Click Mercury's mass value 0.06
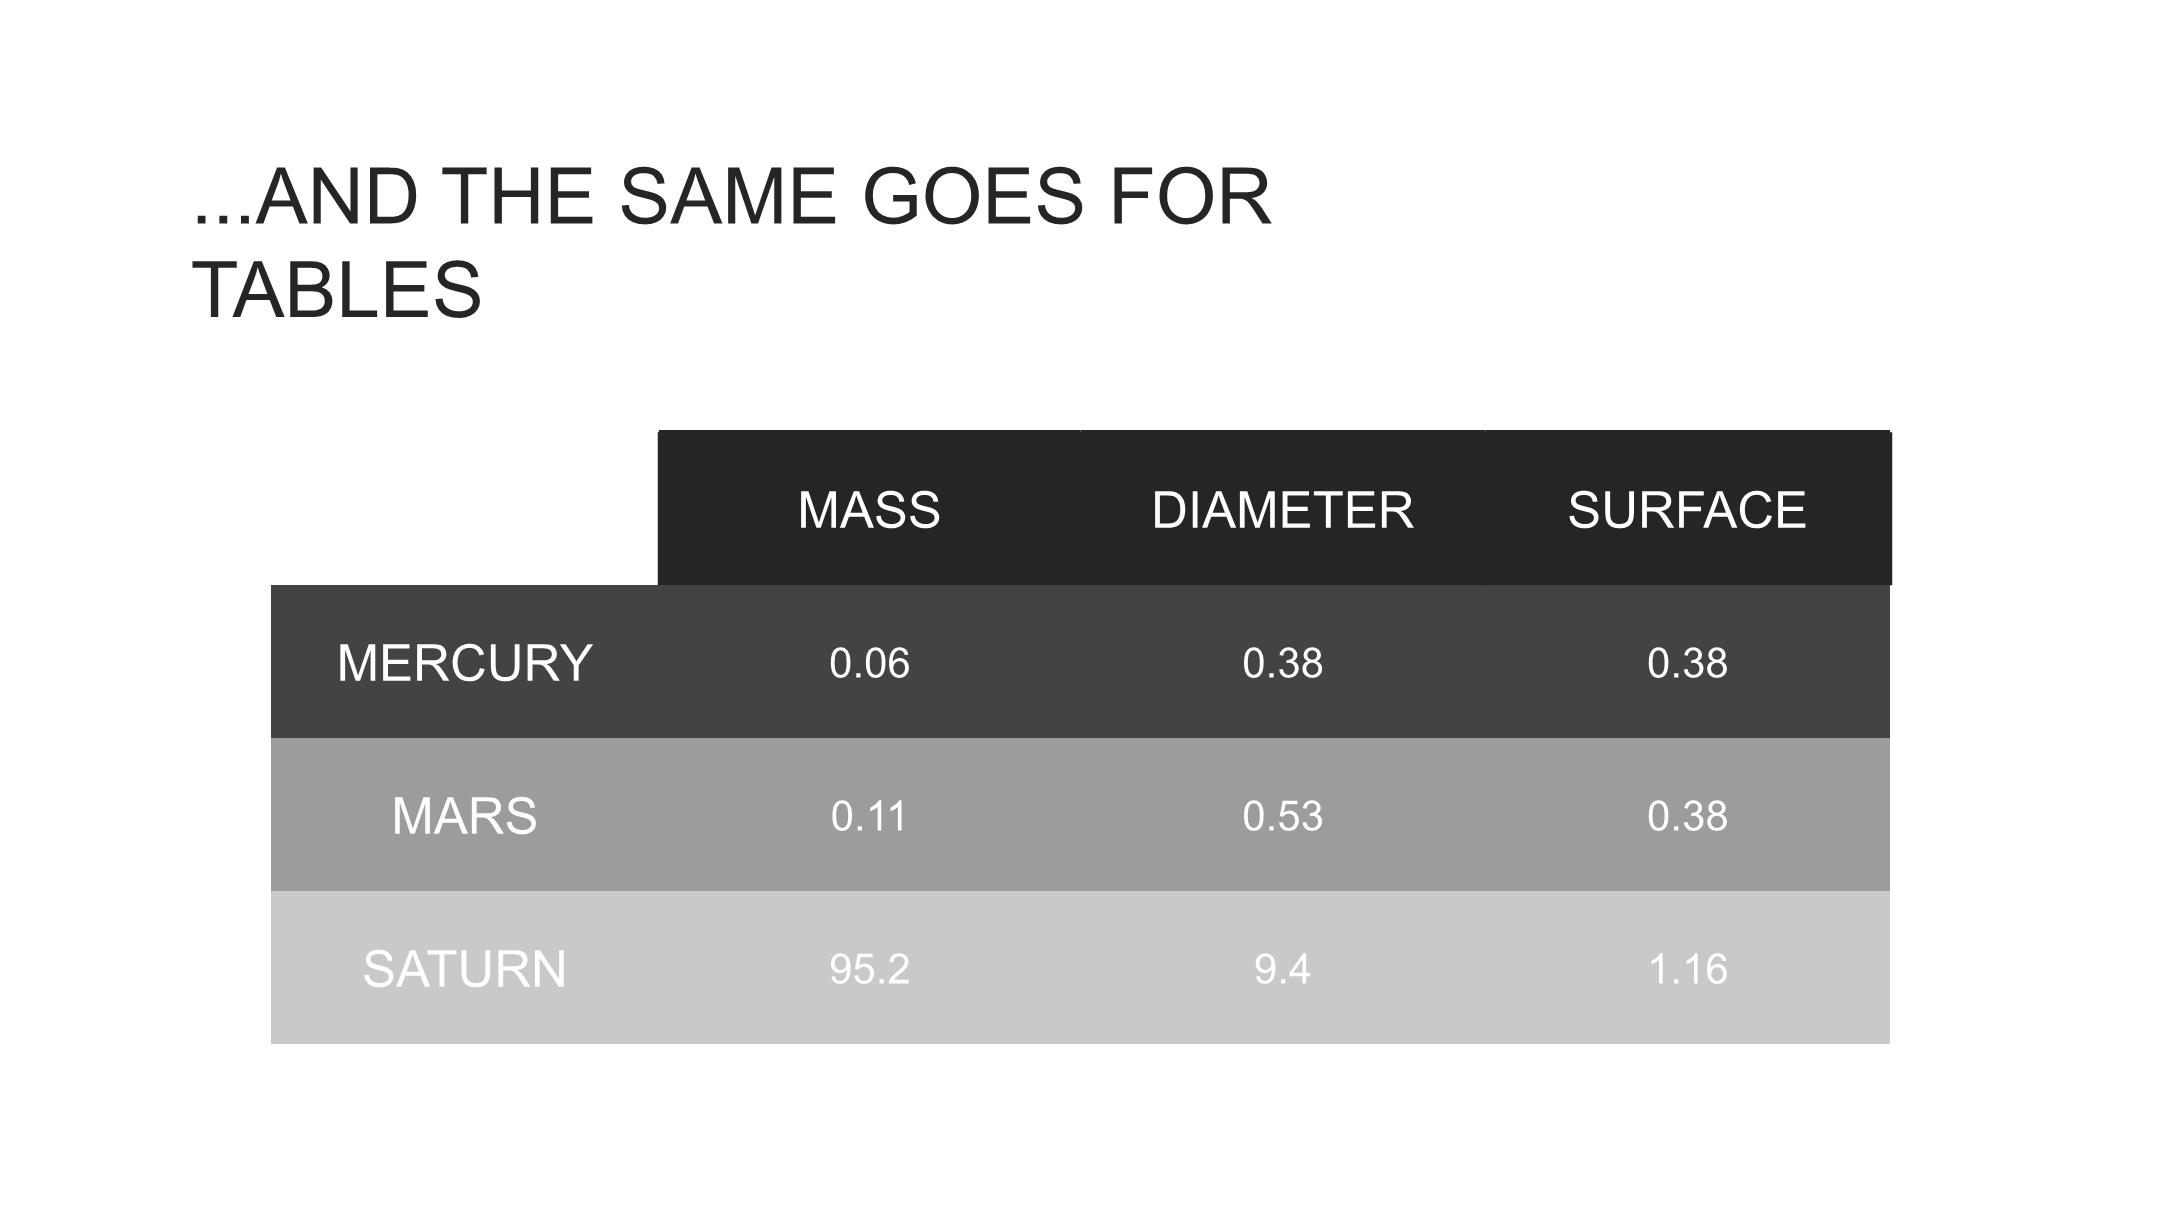 click(x=869, y=664)
